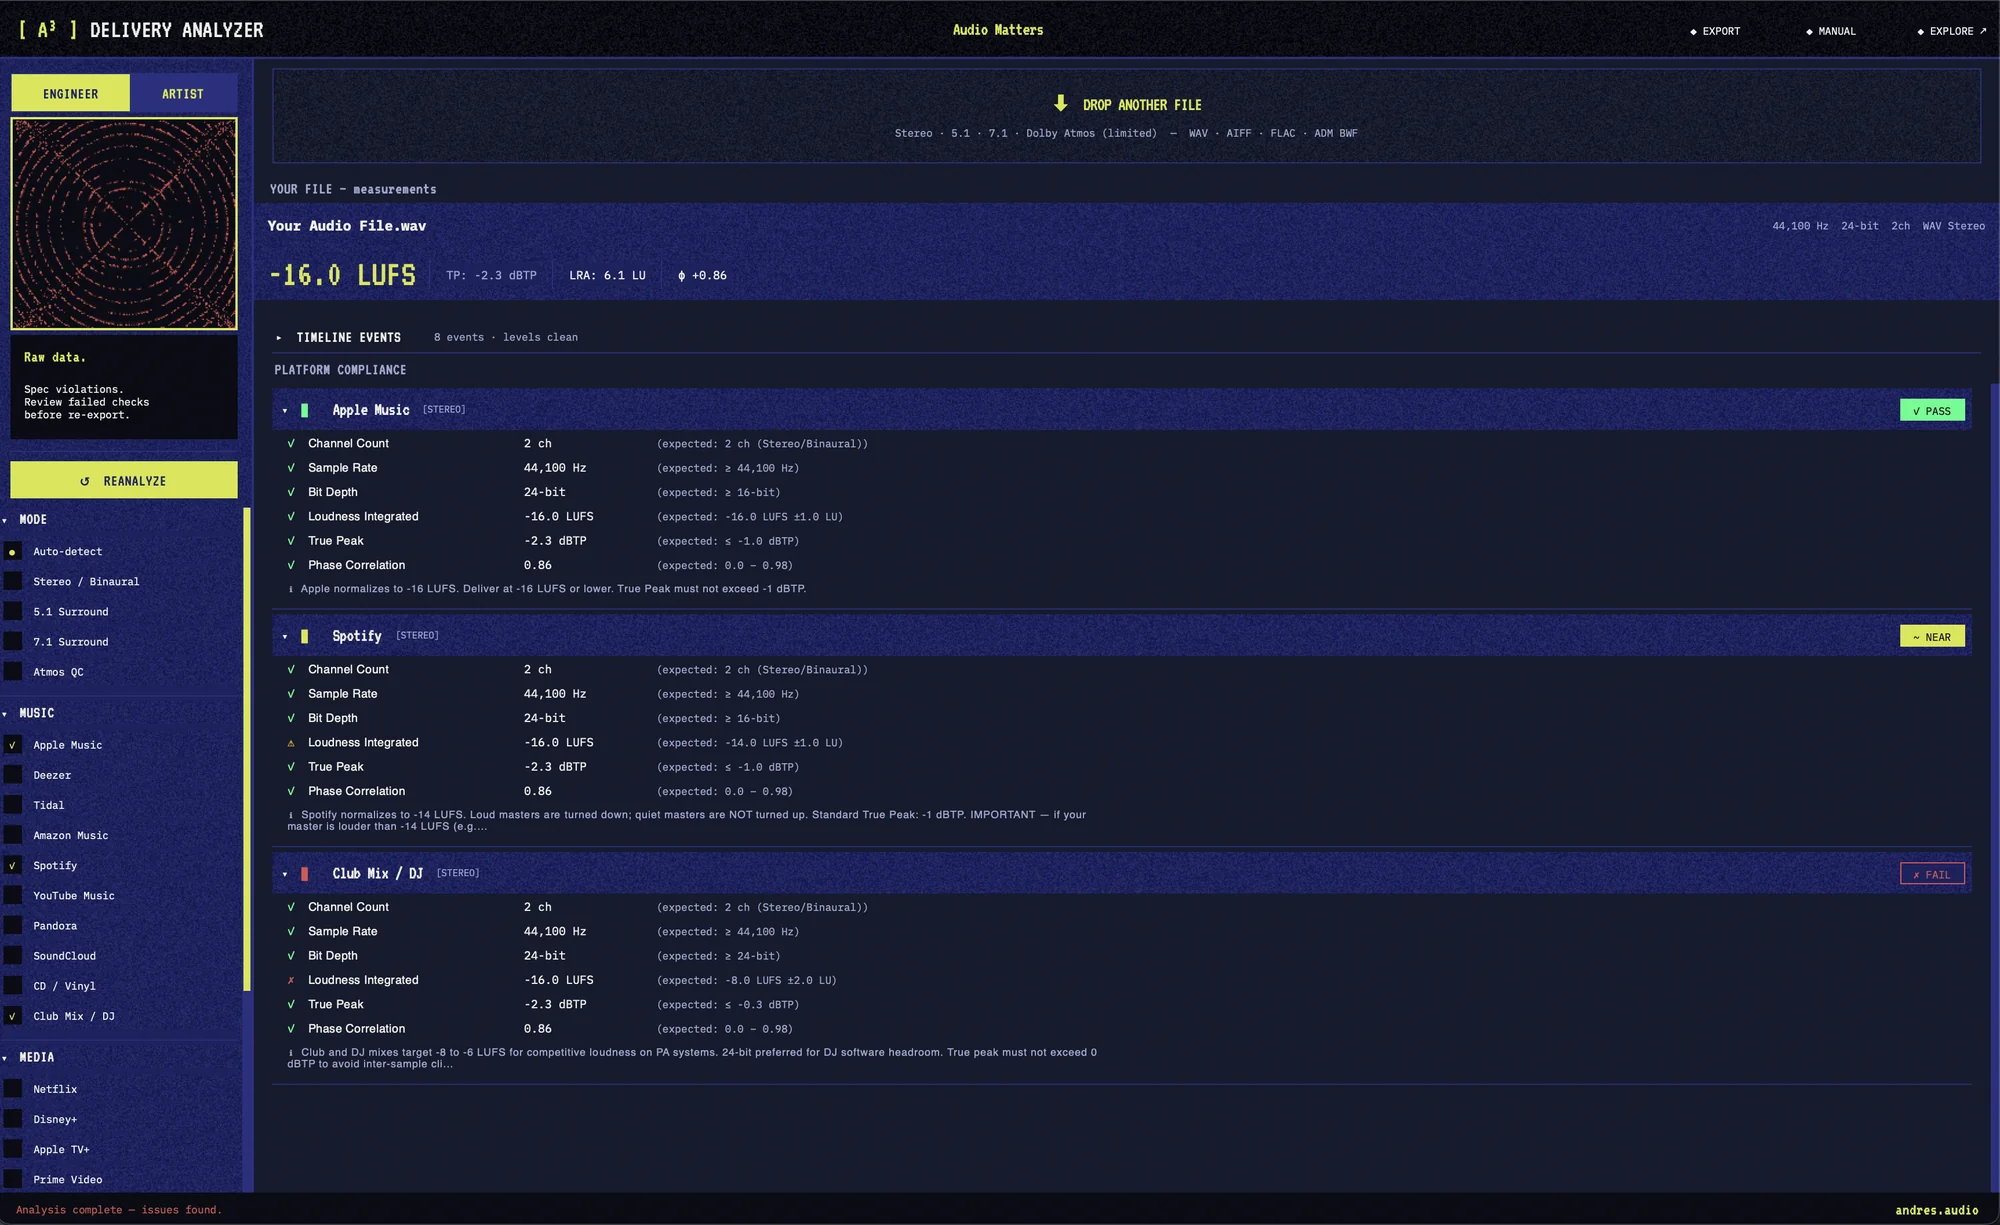The image size is (2000, 1225).
Task: Click the red status bar beside Club Mix / DJ
Action: pos(305,873)
